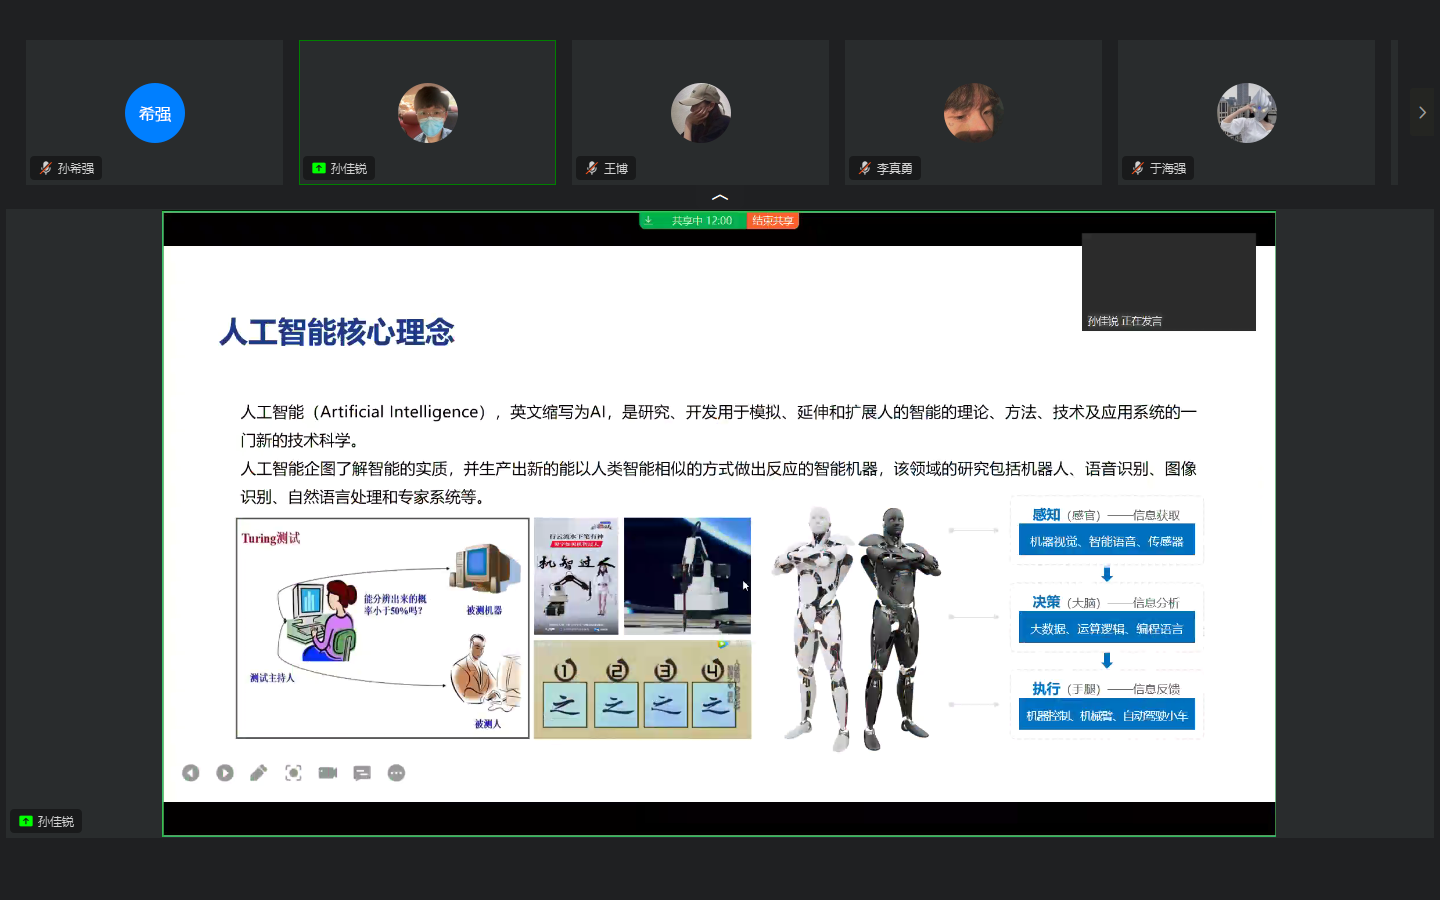This screenshot has height=900, width=1440.
Task: Click muted mic icon on 李真勇's tile
Action: 864,169
